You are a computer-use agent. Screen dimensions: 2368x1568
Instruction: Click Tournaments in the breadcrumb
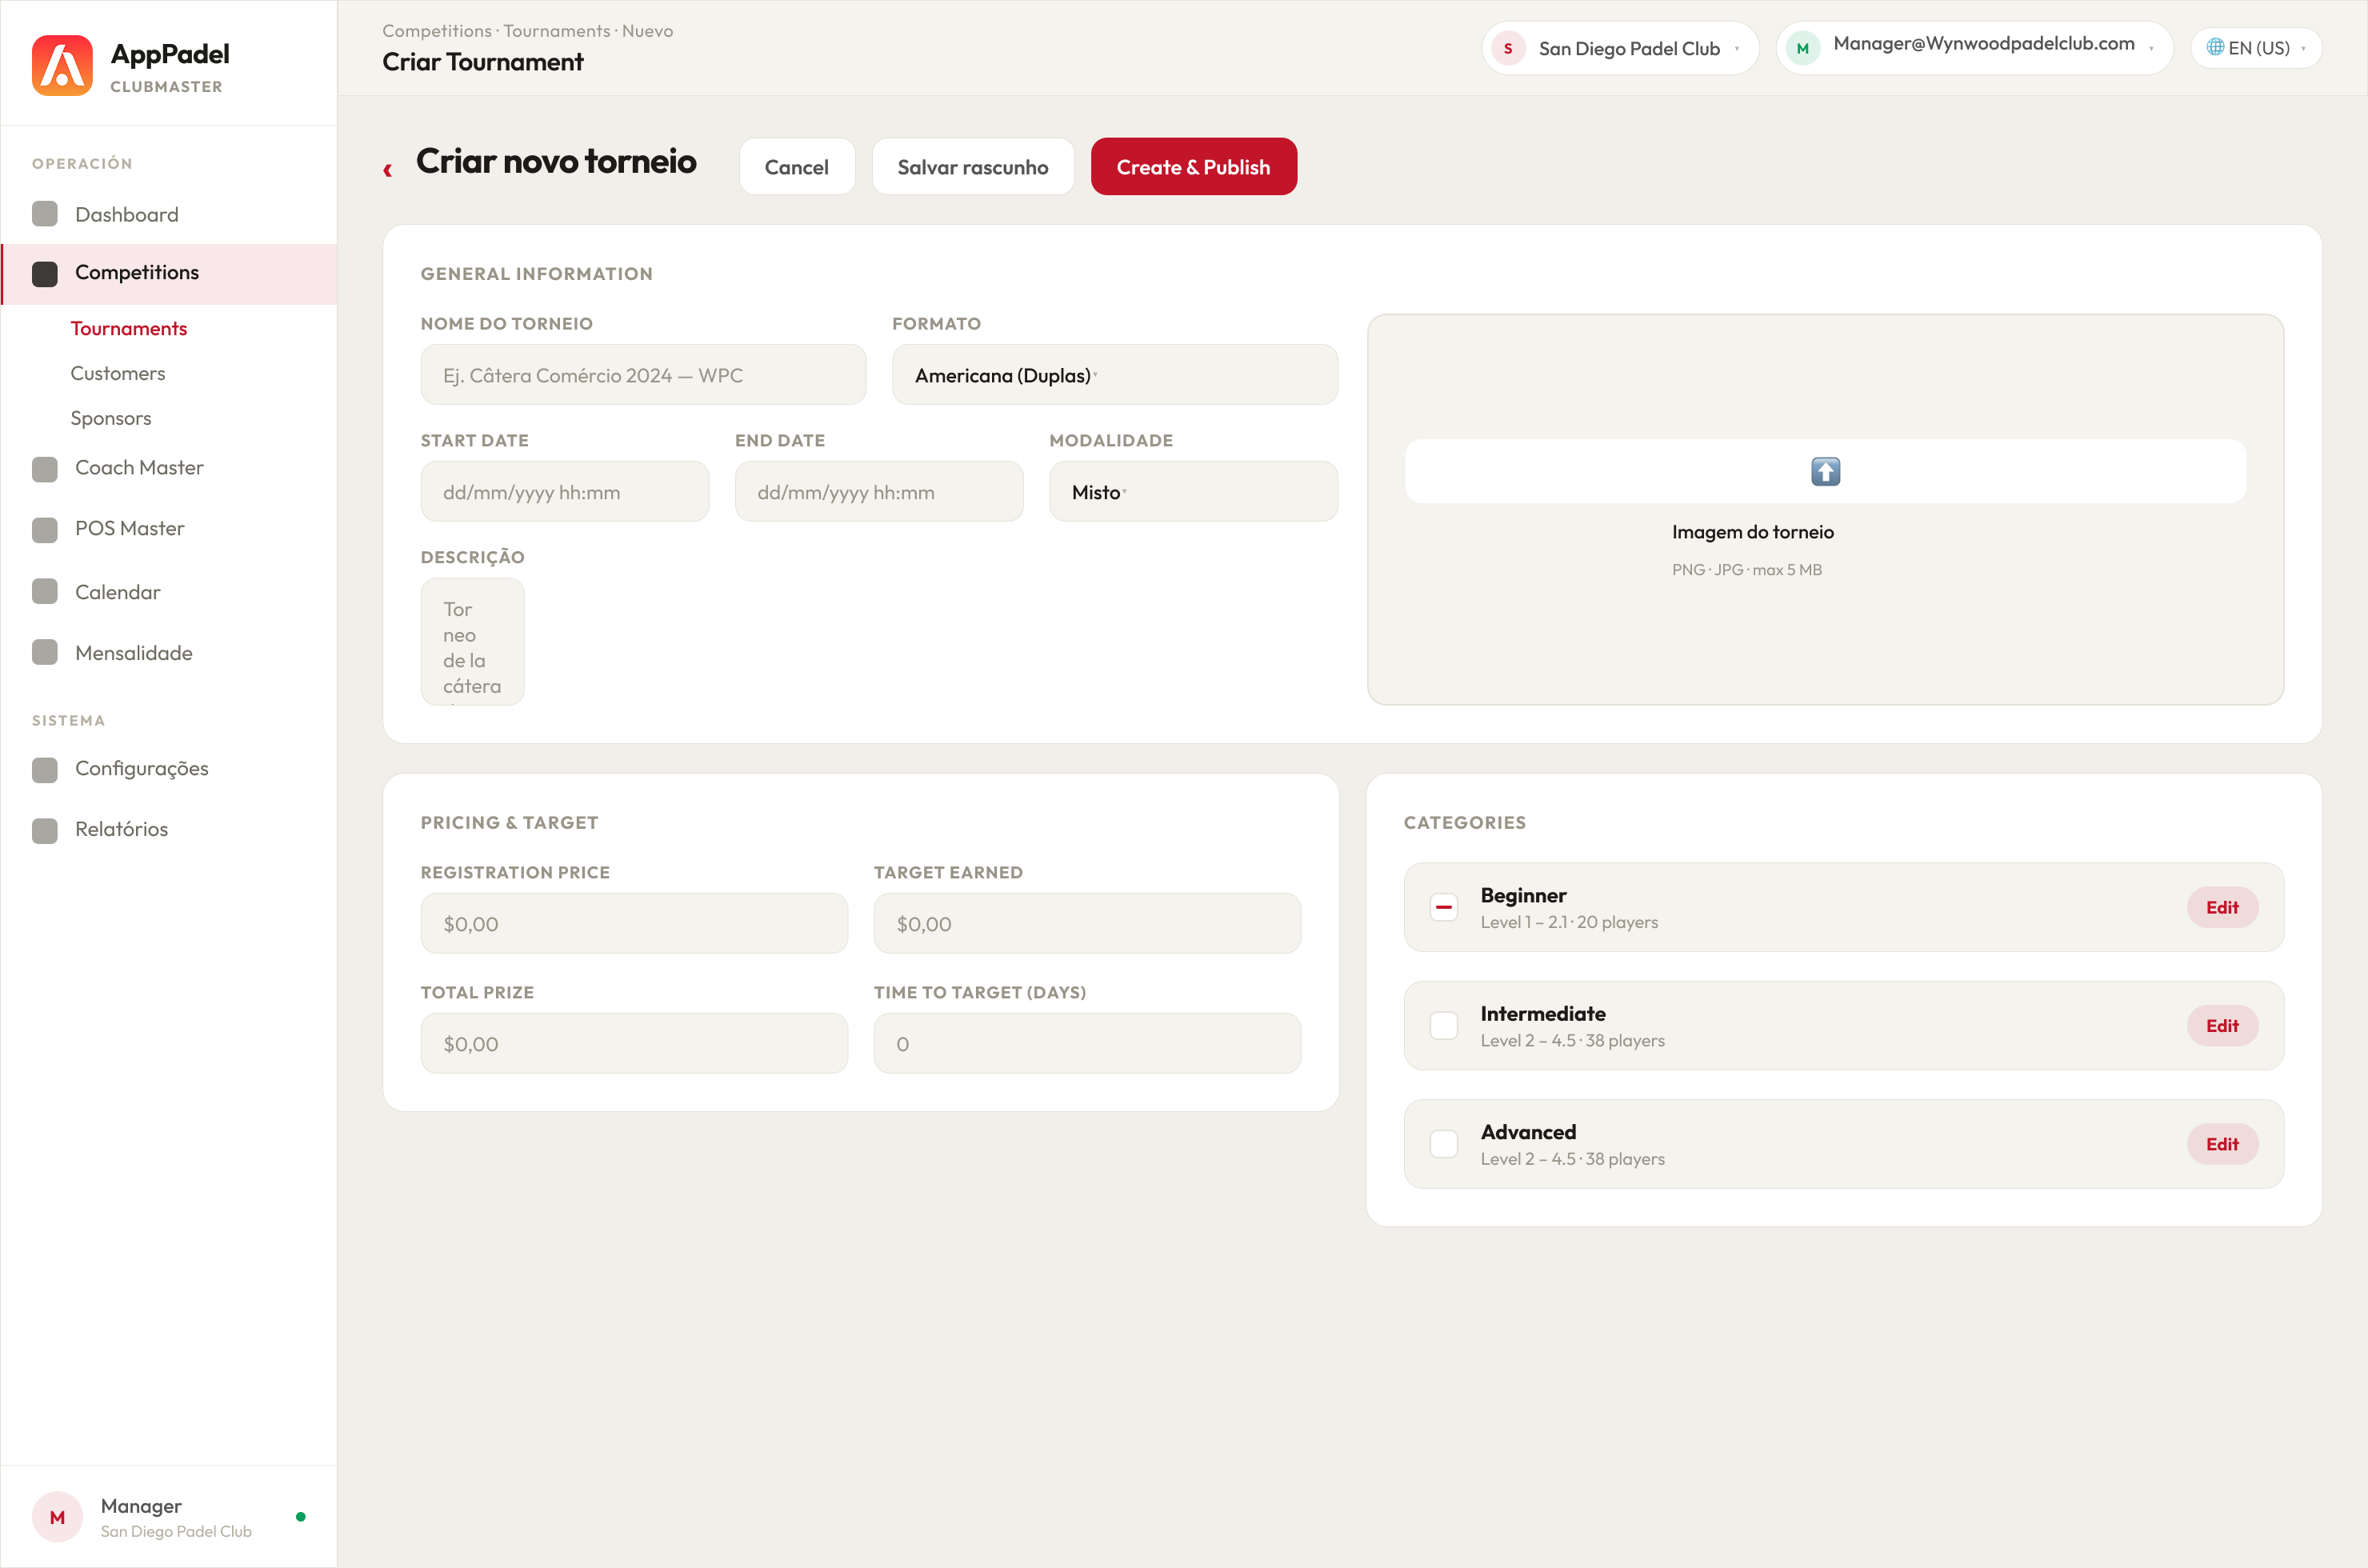[x=556, y=31]
